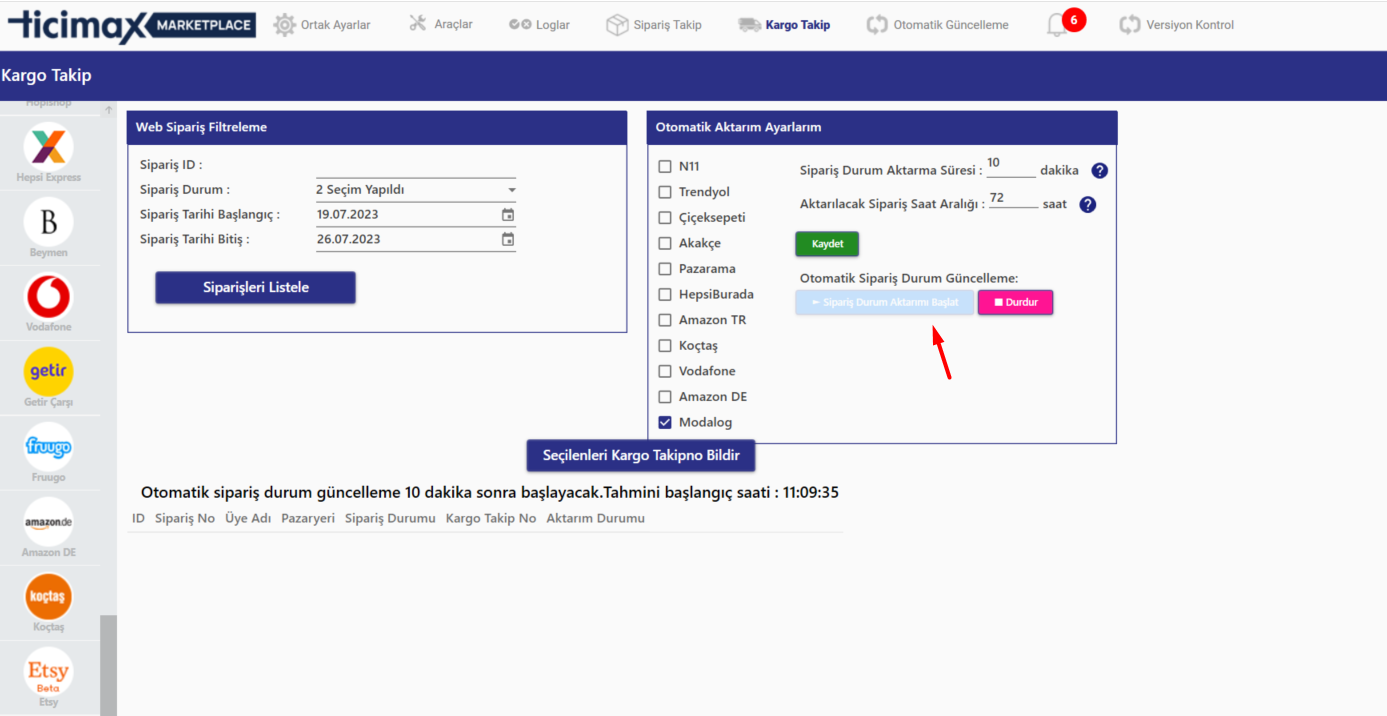Click Seçilenleri Kargo Takipno Bildir button
Image resolution: width=1387 pixels, height=716 pixels.
coord(641,456)
